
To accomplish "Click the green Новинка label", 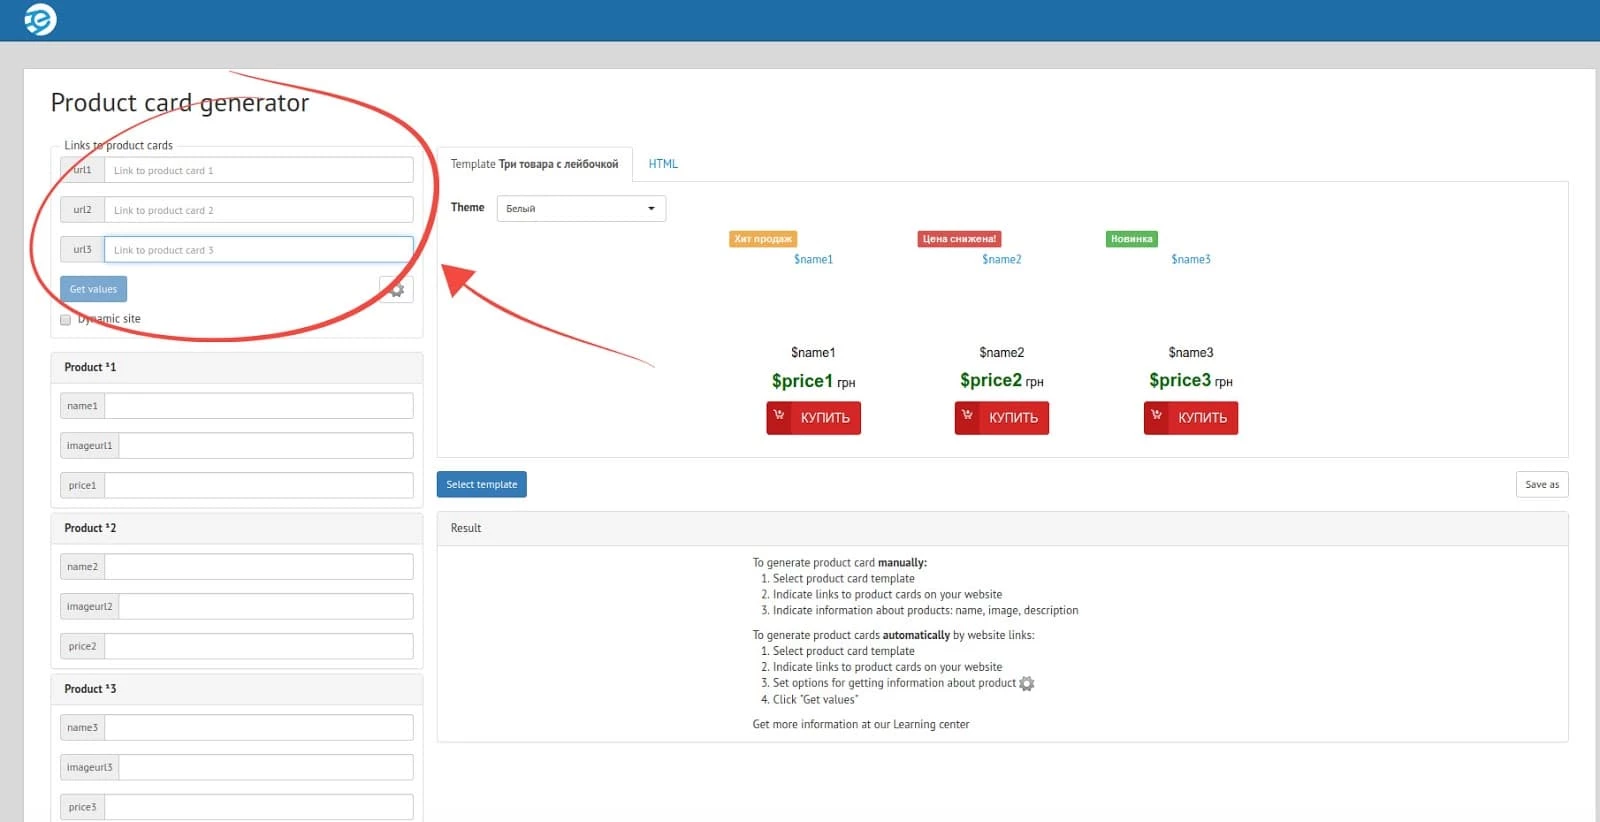I will point(1131,239).
